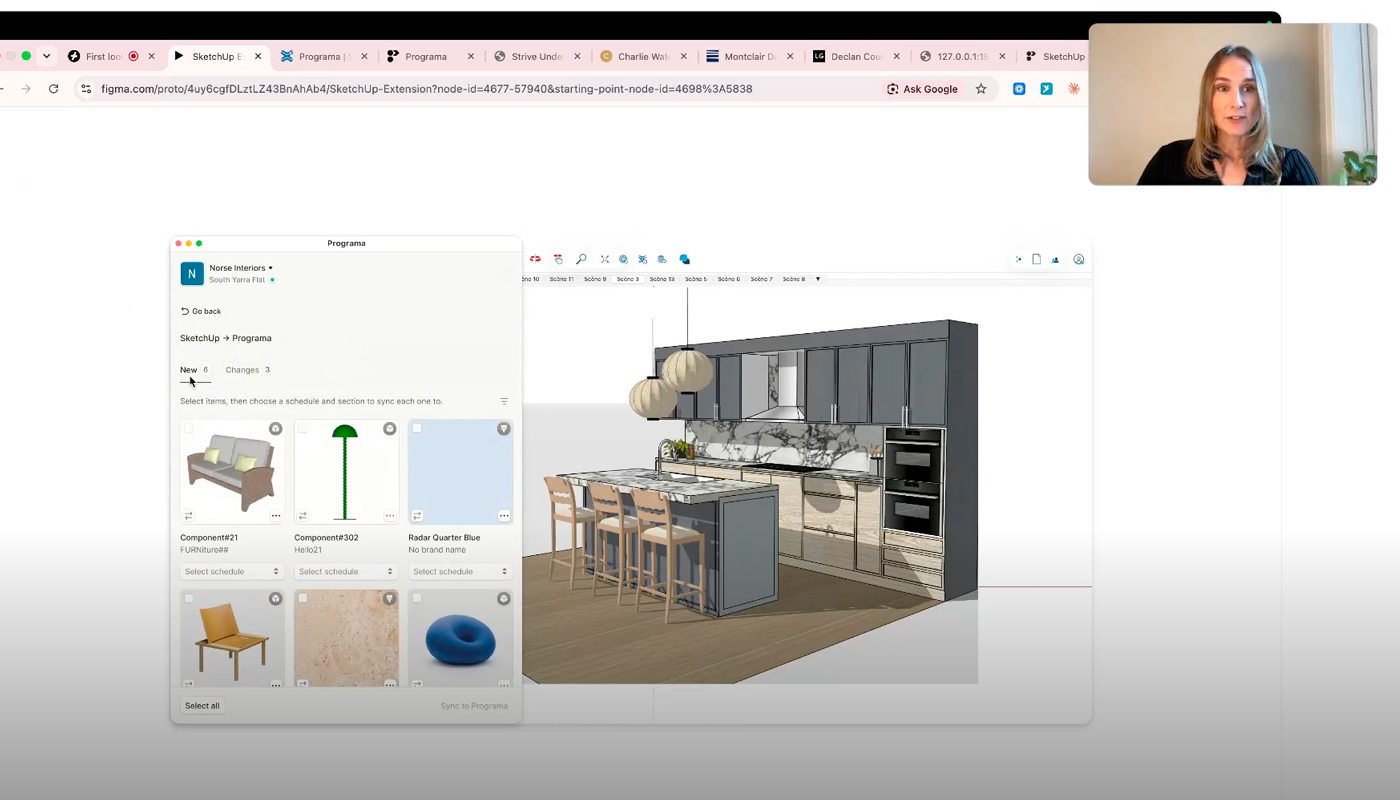
Task: Click the component badge icon on sofa card
Action: click(x=275, y=429)
